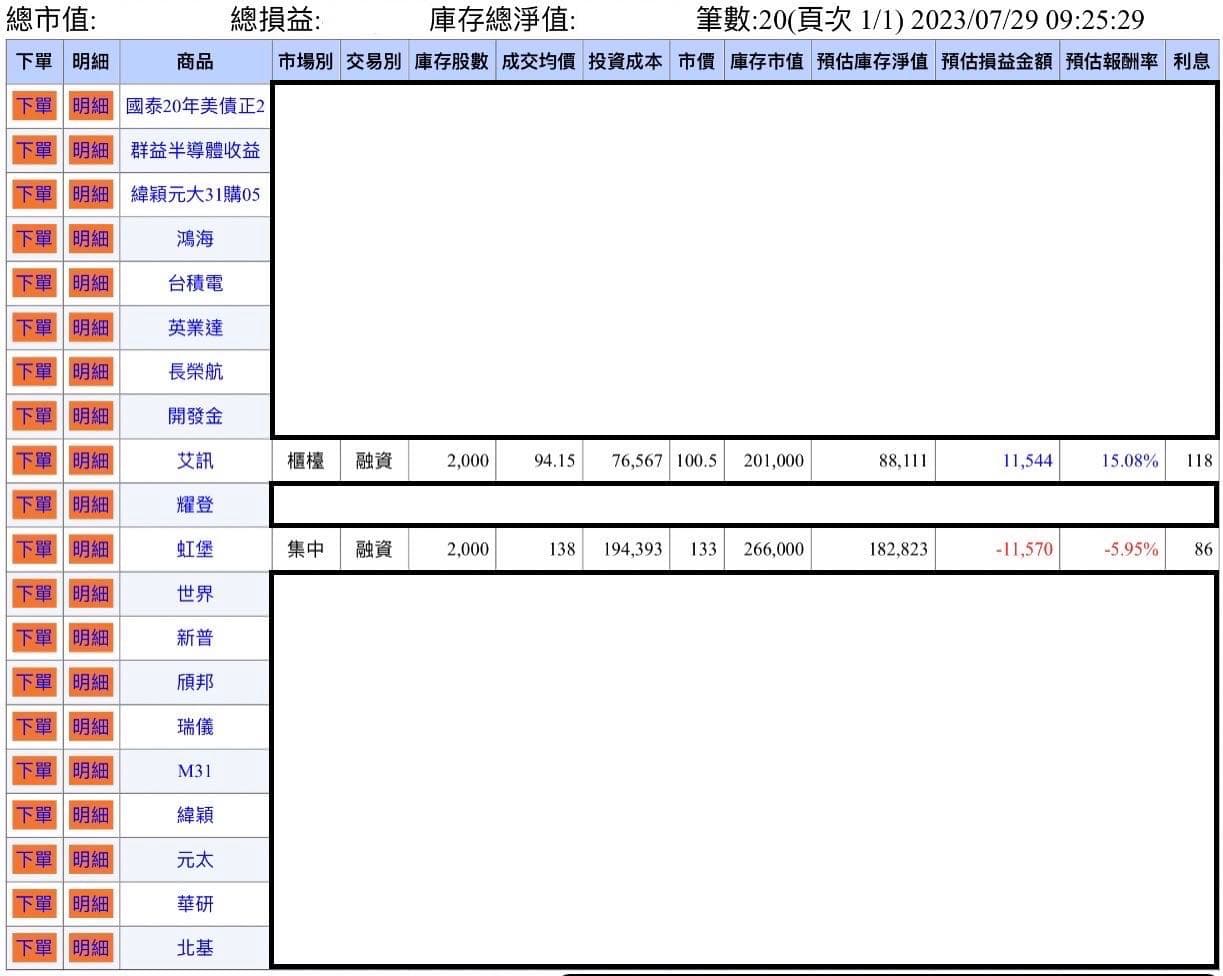The width and height of the screenshot is (1223, 976).
Task: Click 虹堡 return rate -5.95%
Action: [1131, 549]
